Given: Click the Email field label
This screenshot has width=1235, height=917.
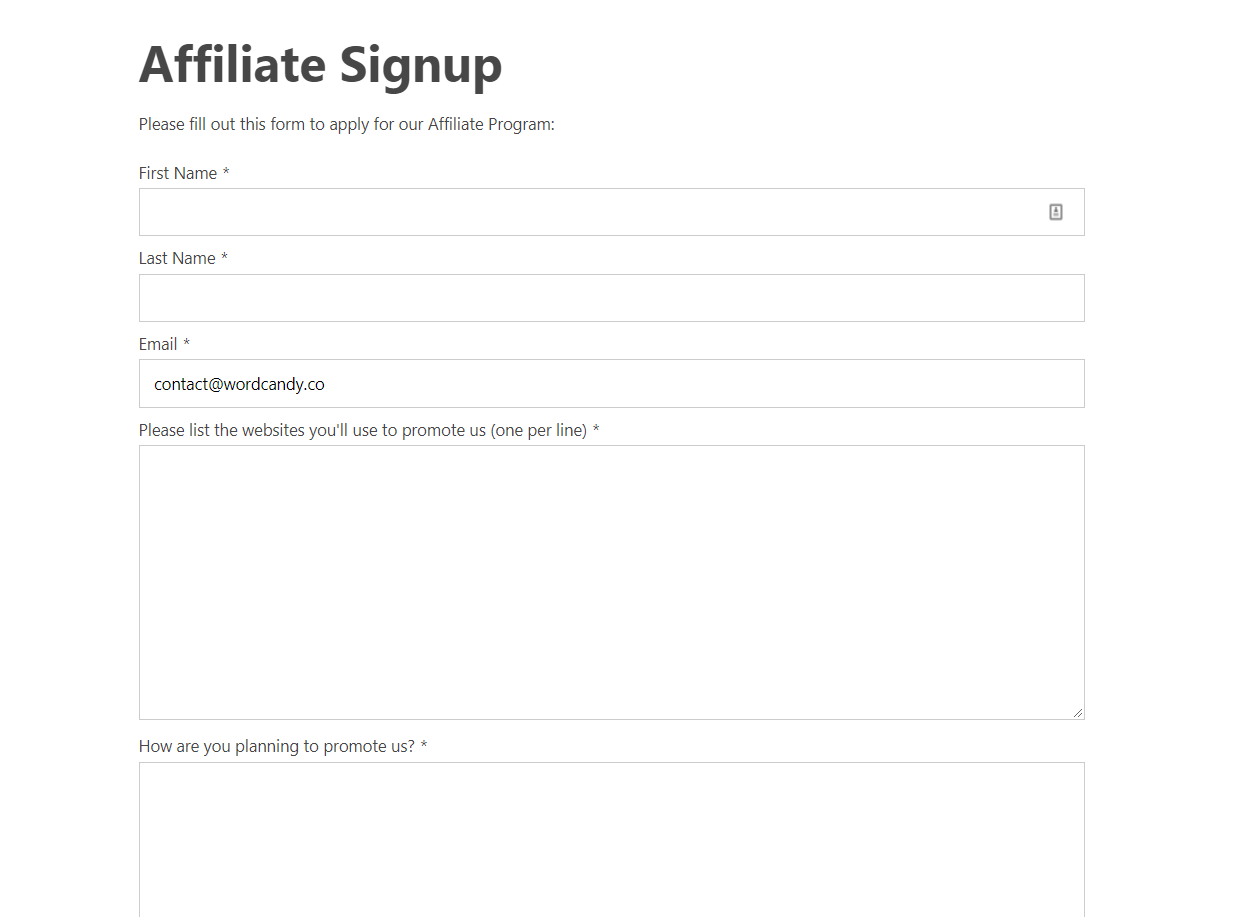Looking at the screenshot, I should click(x=158, y=344).
